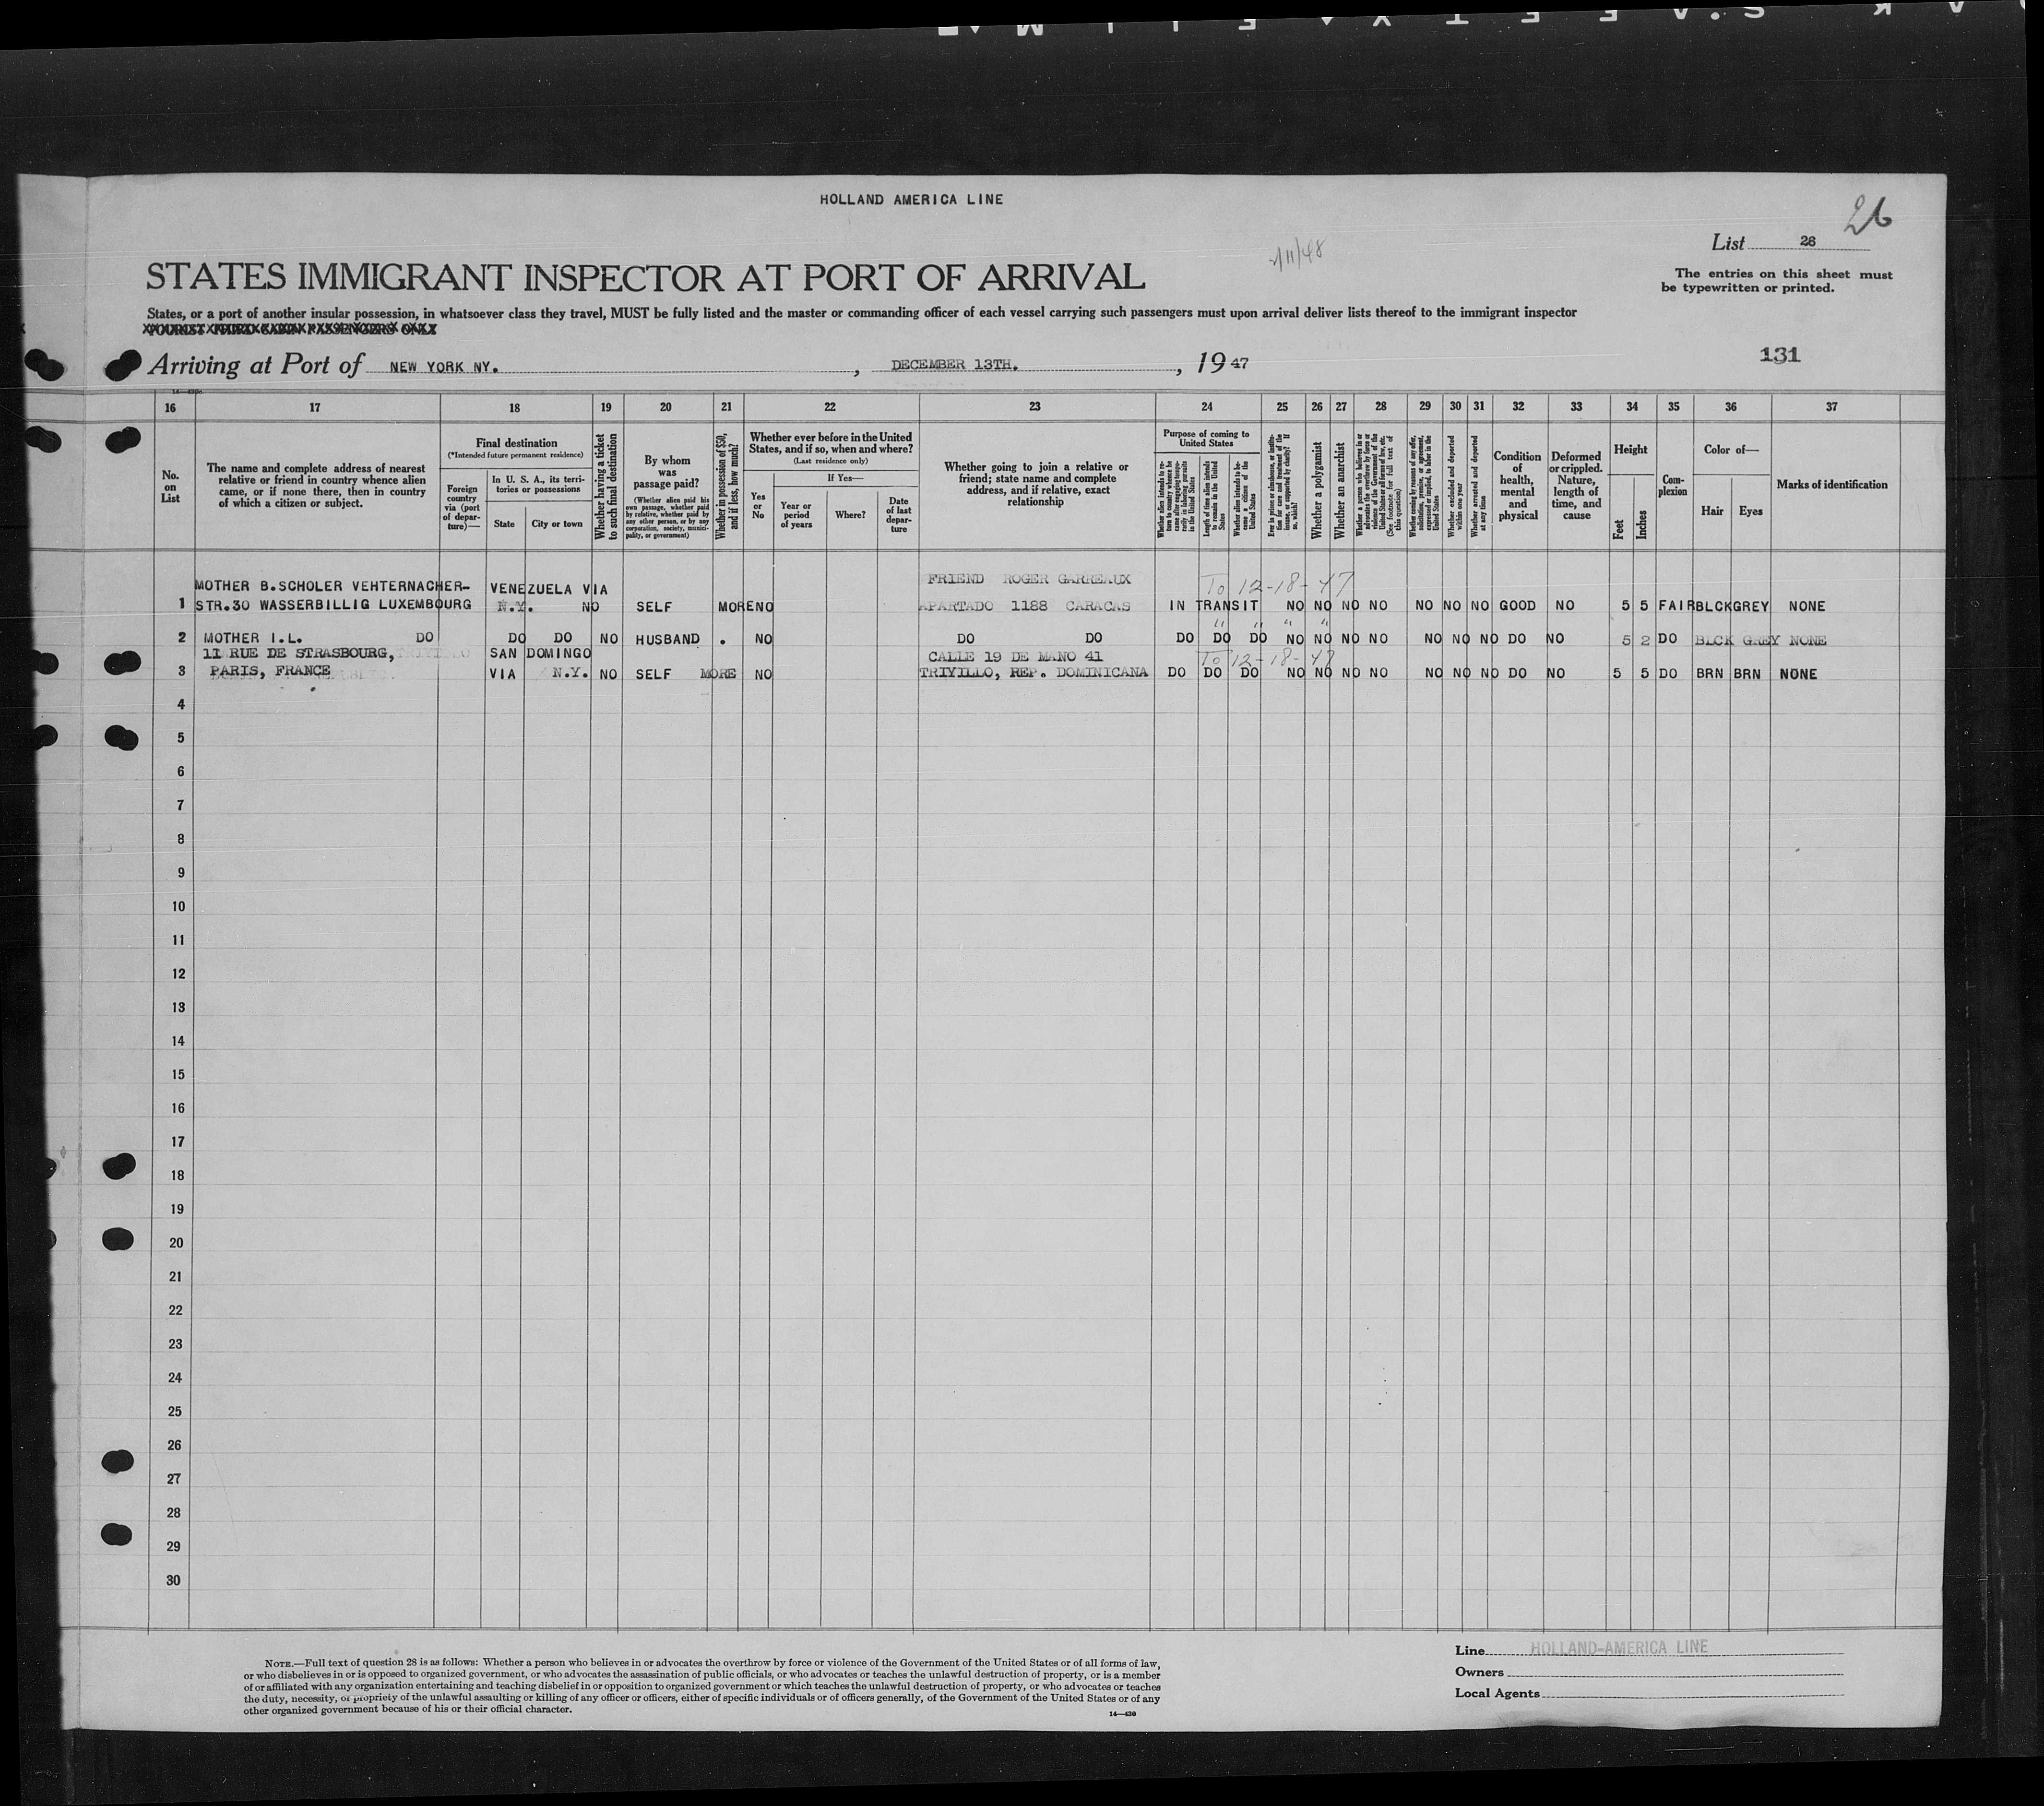2044x1806 pixels.
Task: Click row number '8' in the list column
Action: coord(181,839)
